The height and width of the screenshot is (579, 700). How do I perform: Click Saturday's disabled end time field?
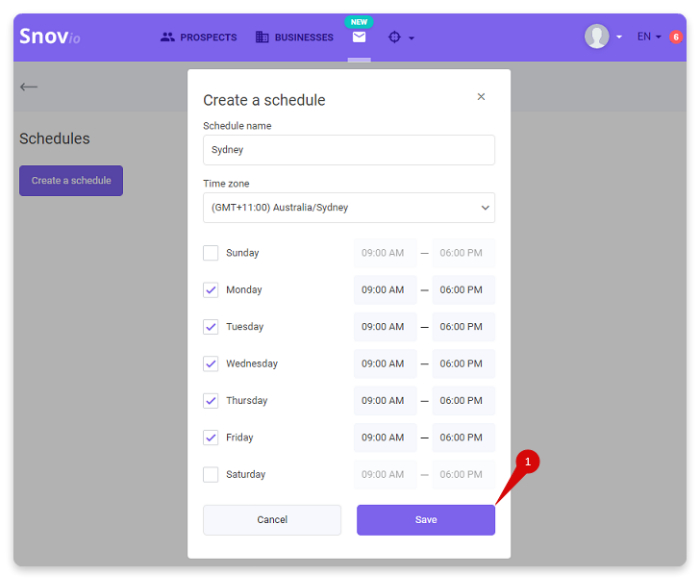click(x=463, y=474)
